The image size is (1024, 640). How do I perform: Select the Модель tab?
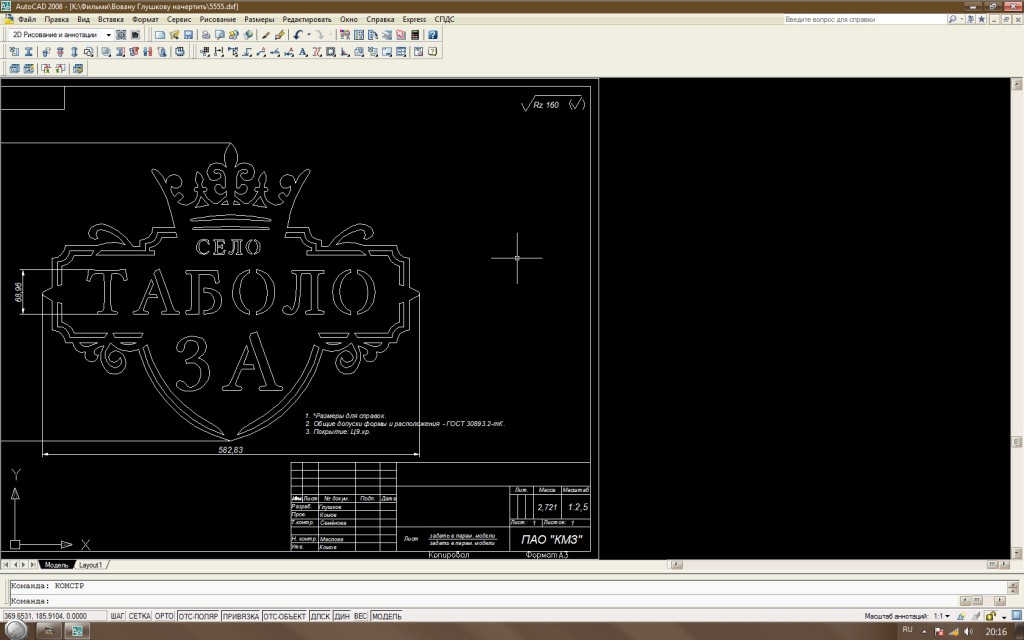coord(56,564)
